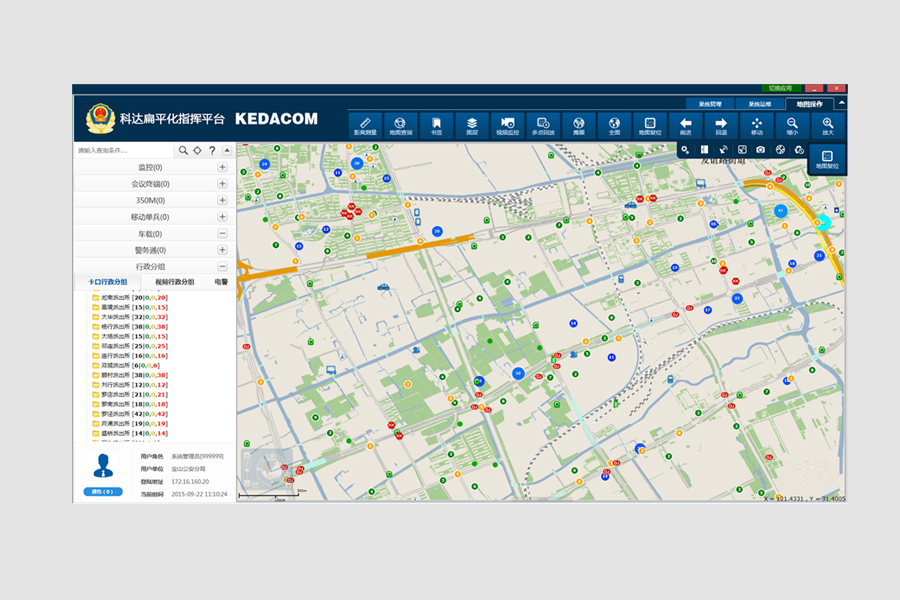Expand the 会议终端(0) section
This screenshot has height=600, width=900.
222,184
